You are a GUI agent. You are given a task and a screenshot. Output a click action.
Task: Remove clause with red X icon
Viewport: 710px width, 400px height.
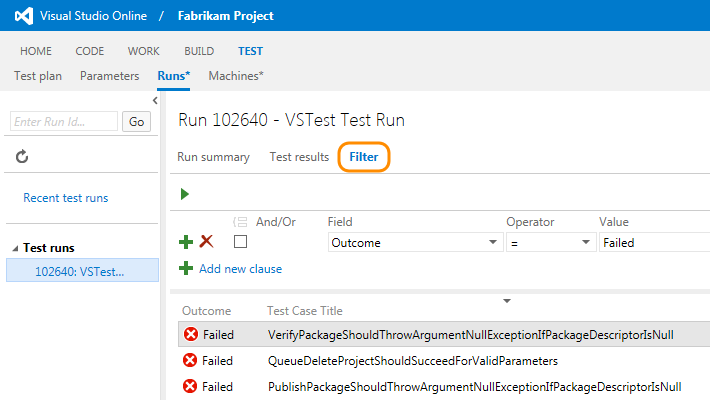pyautogui.click(x=206, y=241)
